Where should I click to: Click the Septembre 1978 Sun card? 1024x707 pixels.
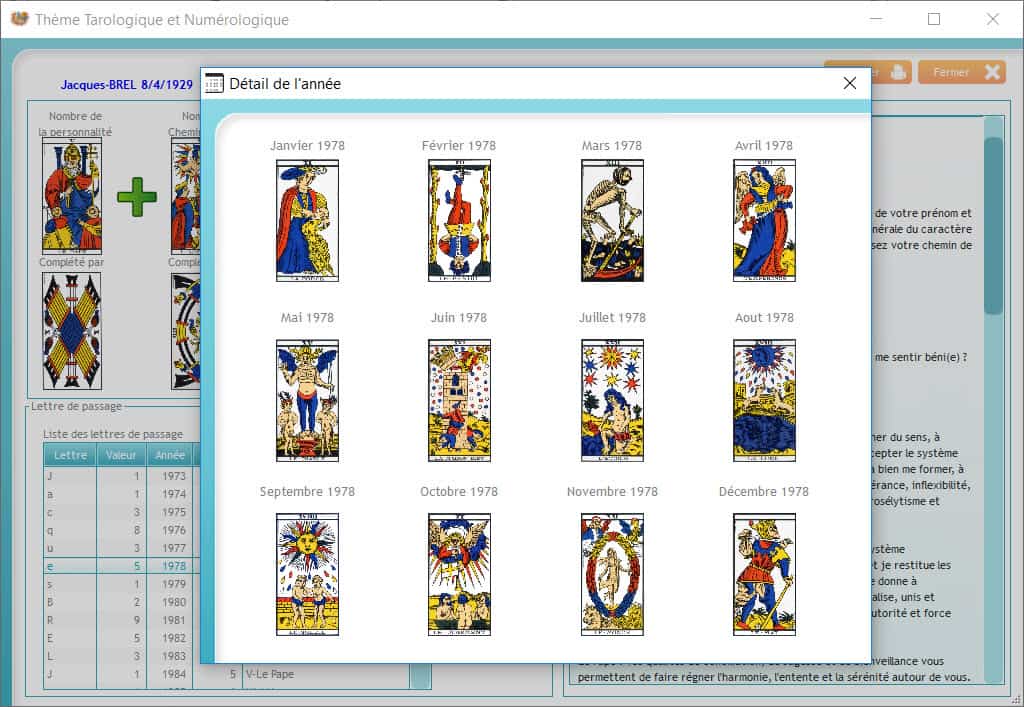308,574
